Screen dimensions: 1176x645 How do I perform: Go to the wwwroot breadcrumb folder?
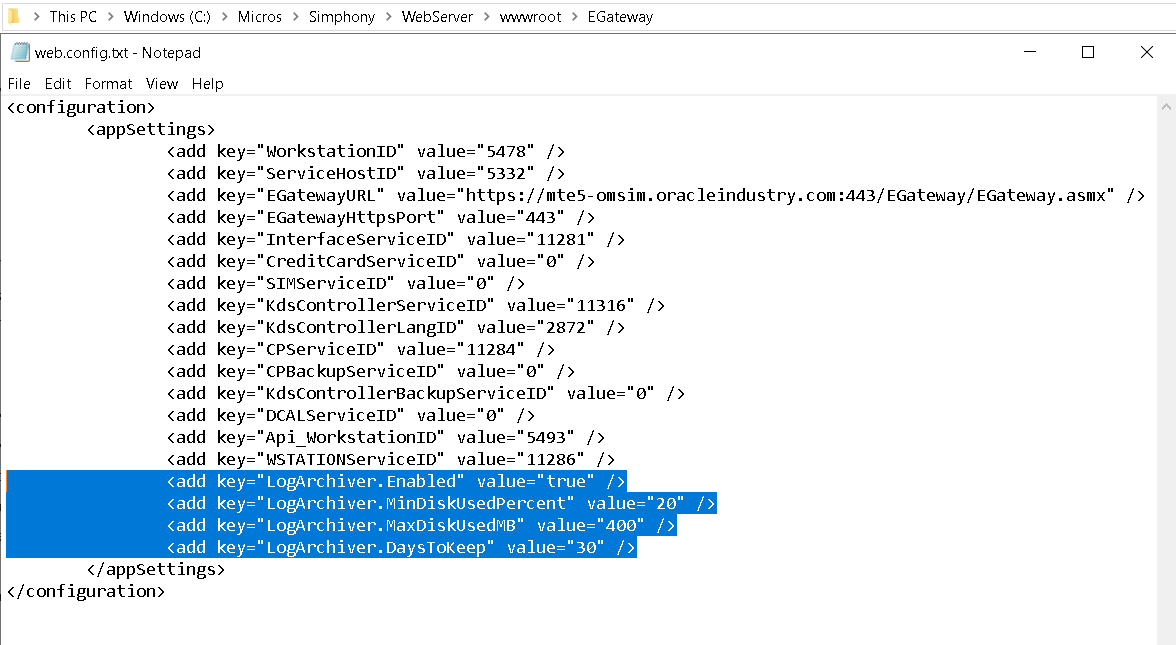click(x=531, y=17)
